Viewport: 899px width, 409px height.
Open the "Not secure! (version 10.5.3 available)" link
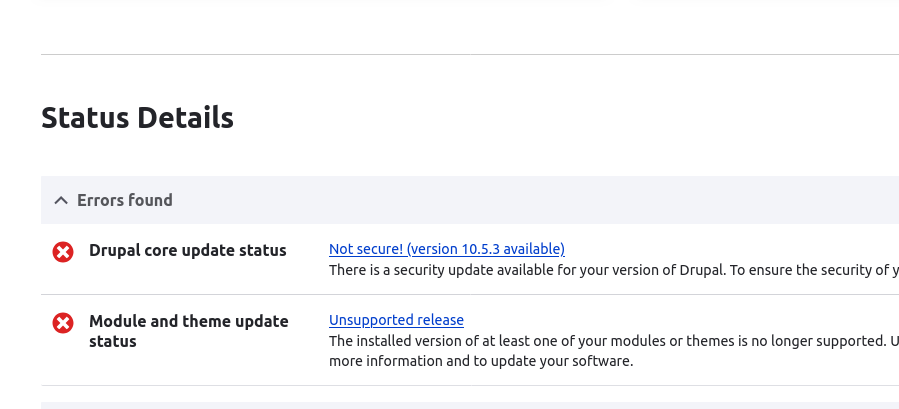pyautogui.click(x=446, y=249)
